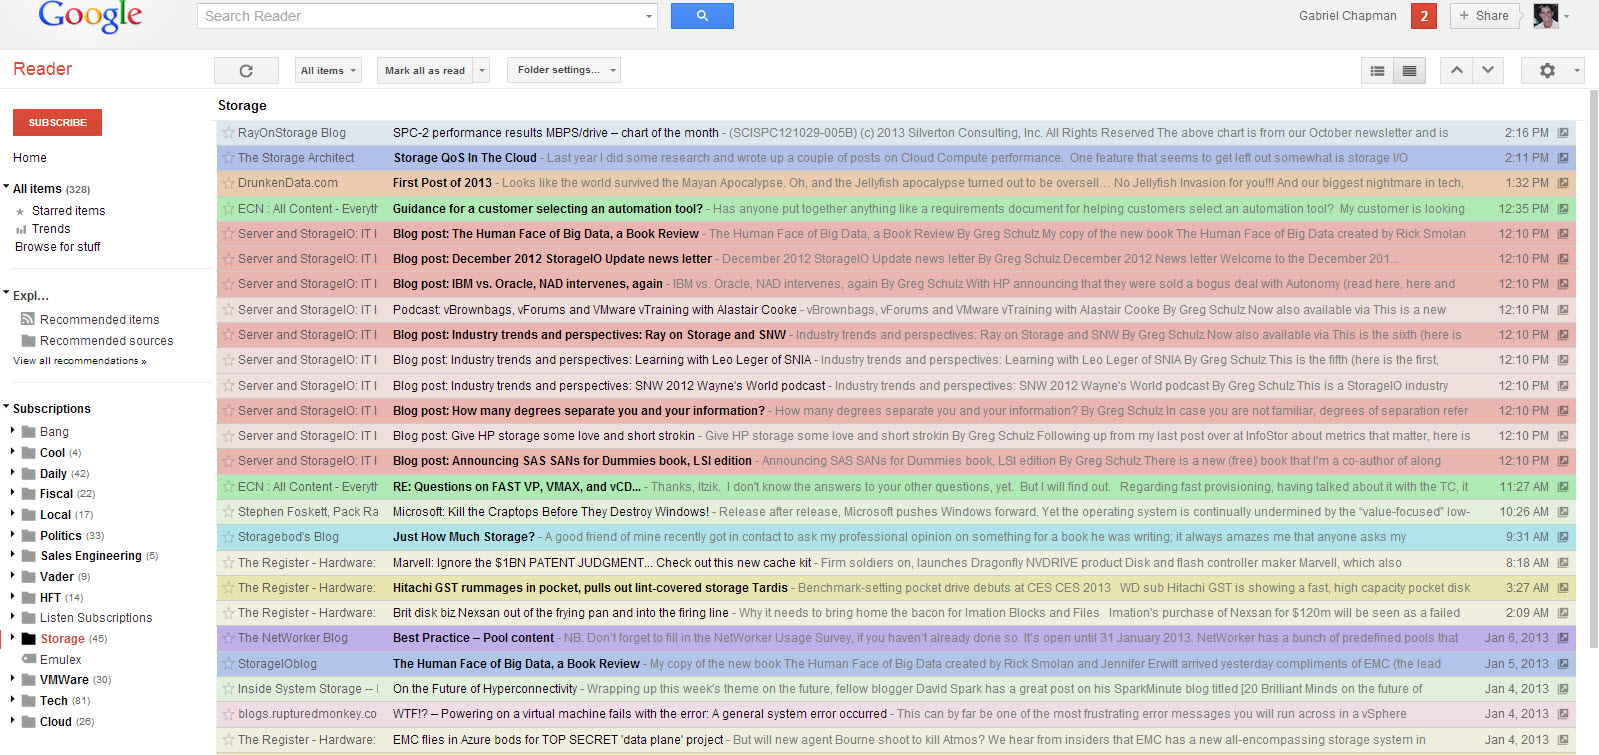The image size is (1599, 755).
Task: Star the StorageIOblog Human Face post
Action: (228, 664)
